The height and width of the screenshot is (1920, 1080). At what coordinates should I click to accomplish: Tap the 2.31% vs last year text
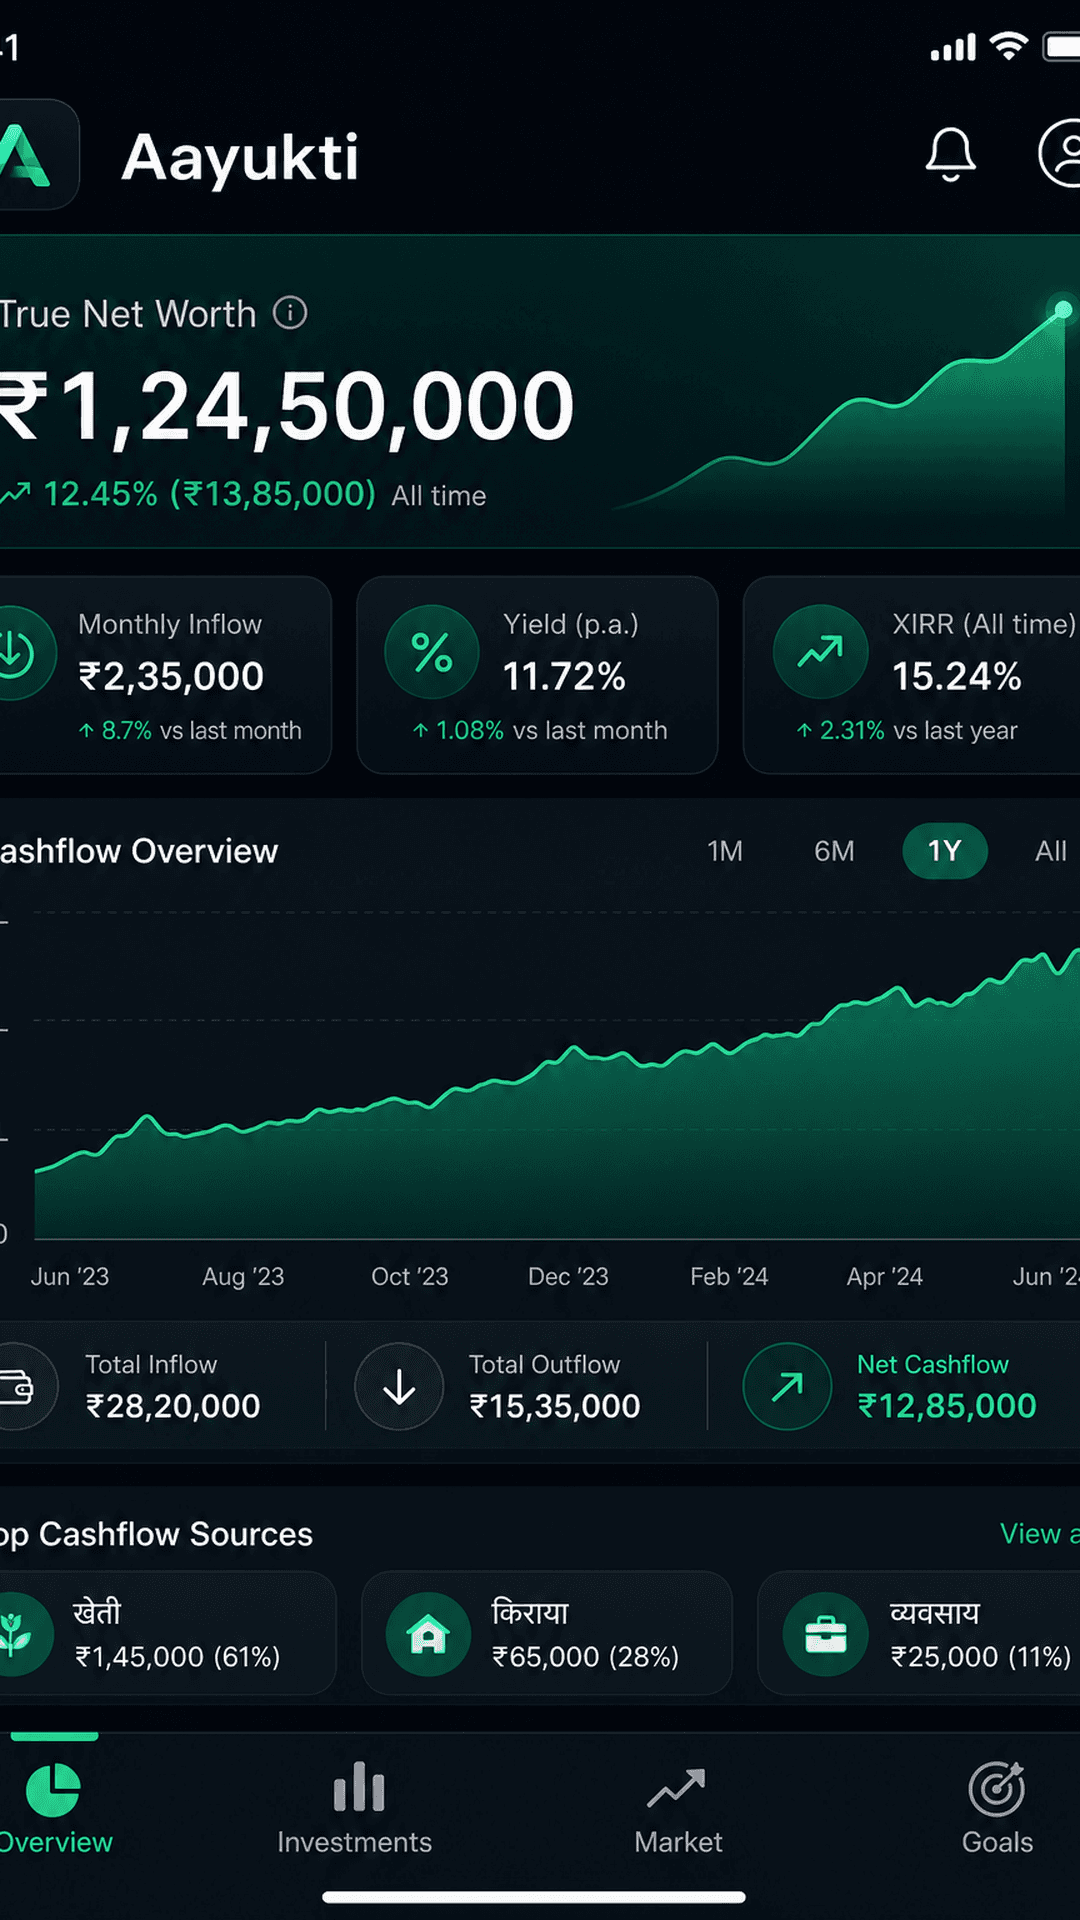[907, 731]
